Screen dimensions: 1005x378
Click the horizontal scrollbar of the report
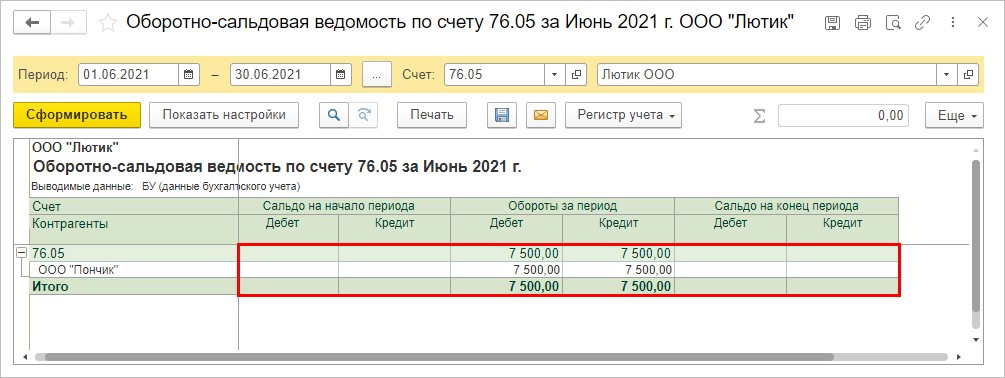[x=435, y=356]
